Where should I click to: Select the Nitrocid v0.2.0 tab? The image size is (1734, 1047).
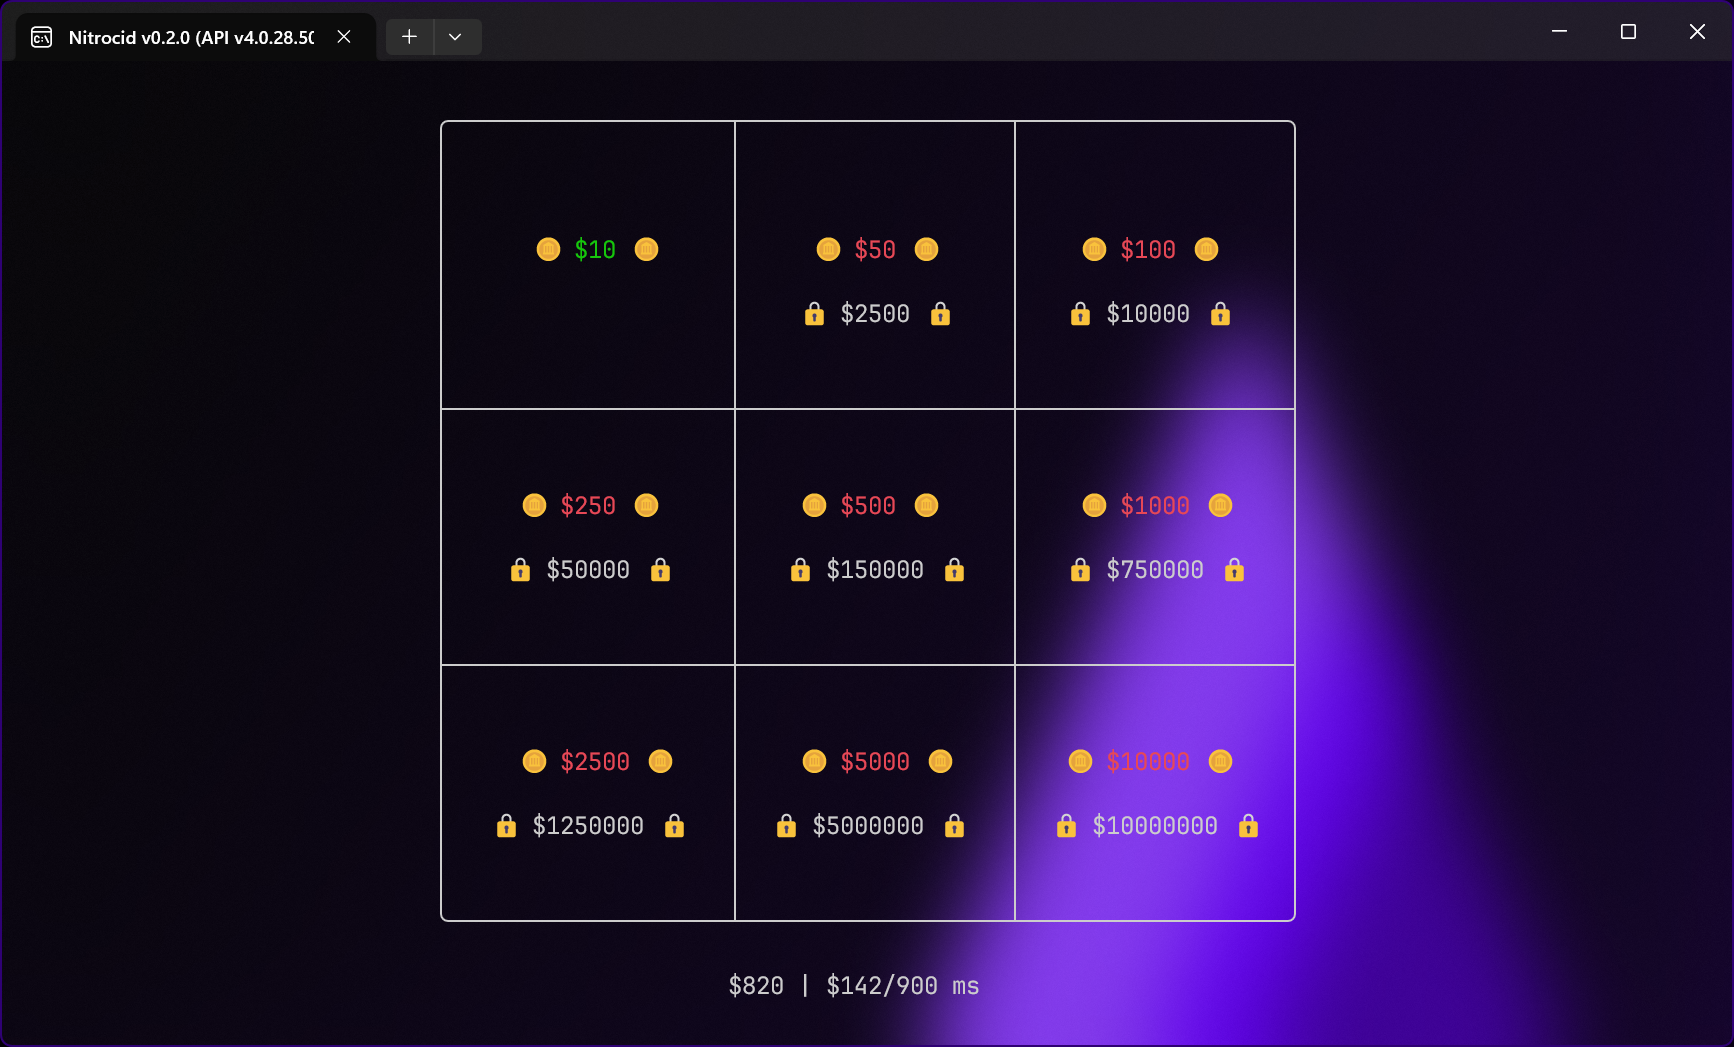[x=190, y=37]
